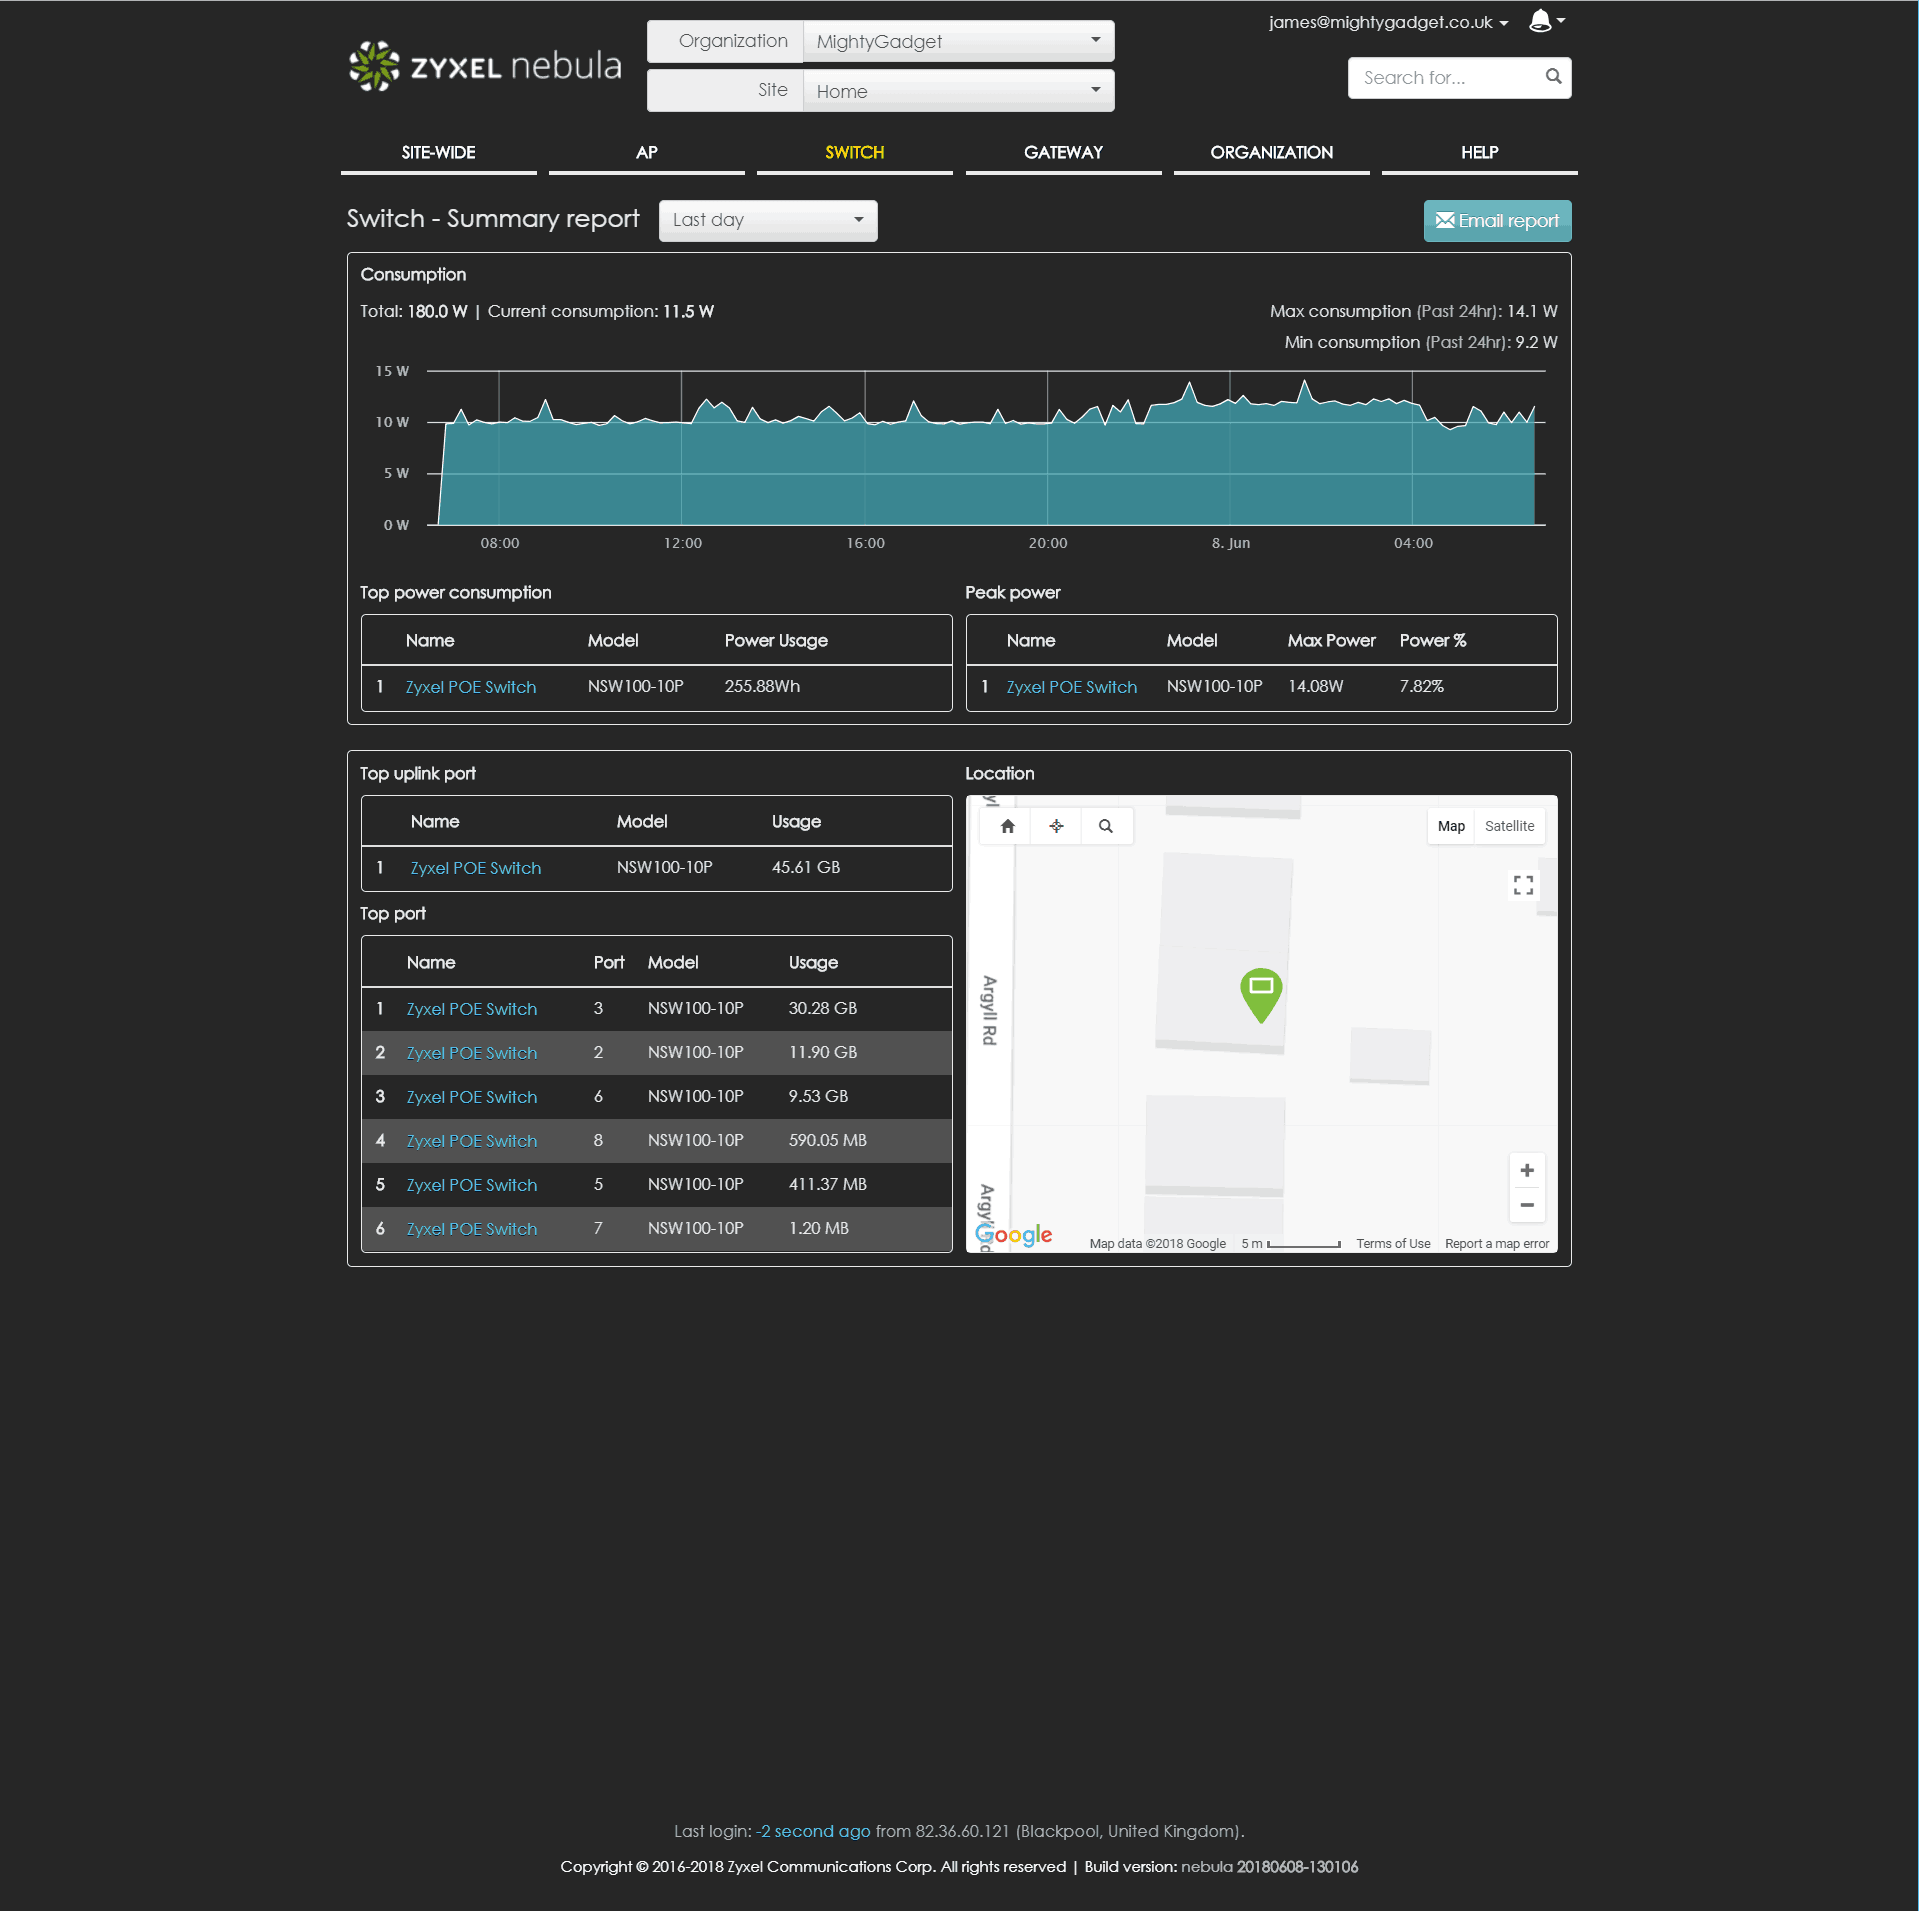
Task: Click the map center crosshair icon
Action: point(1056,826)
